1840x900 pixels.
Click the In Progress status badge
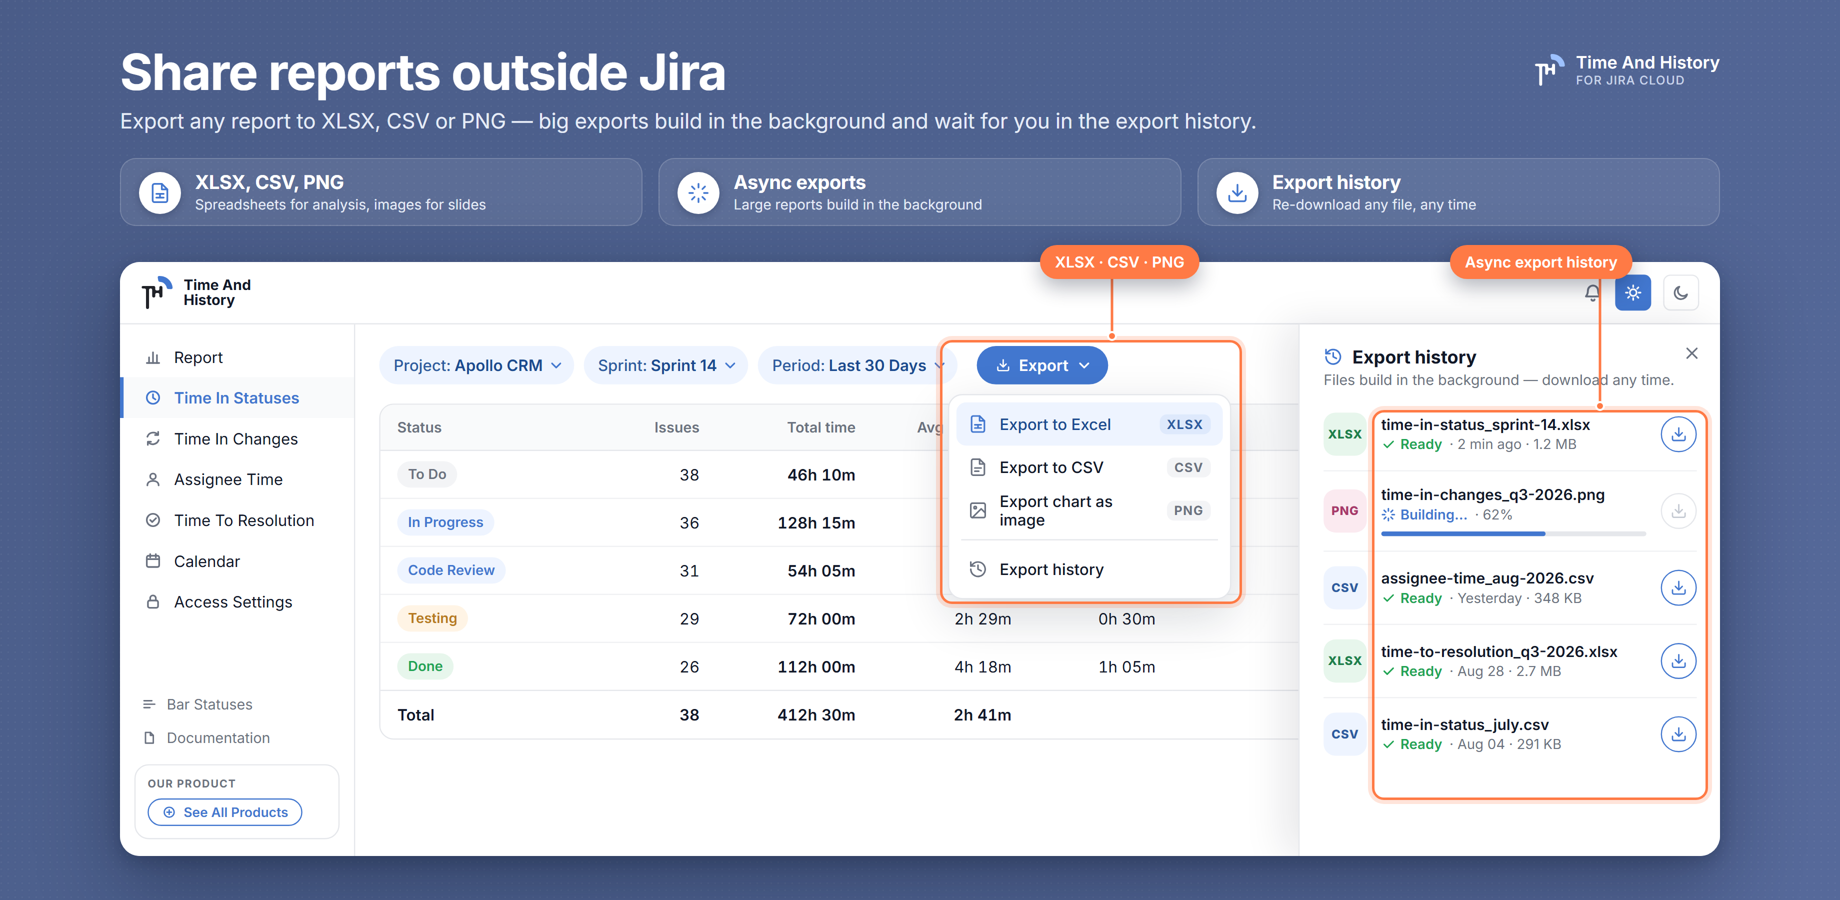tap(445, 522)
